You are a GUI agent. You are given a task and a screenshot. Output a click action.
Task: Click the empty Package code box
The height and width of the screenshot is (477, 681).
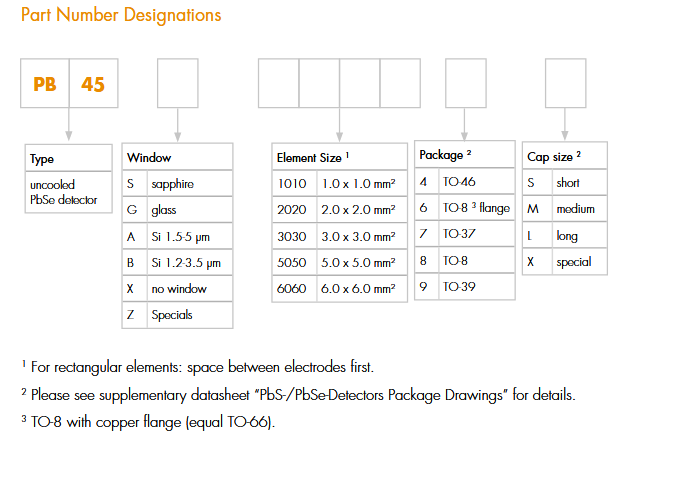tap(465, 84)
